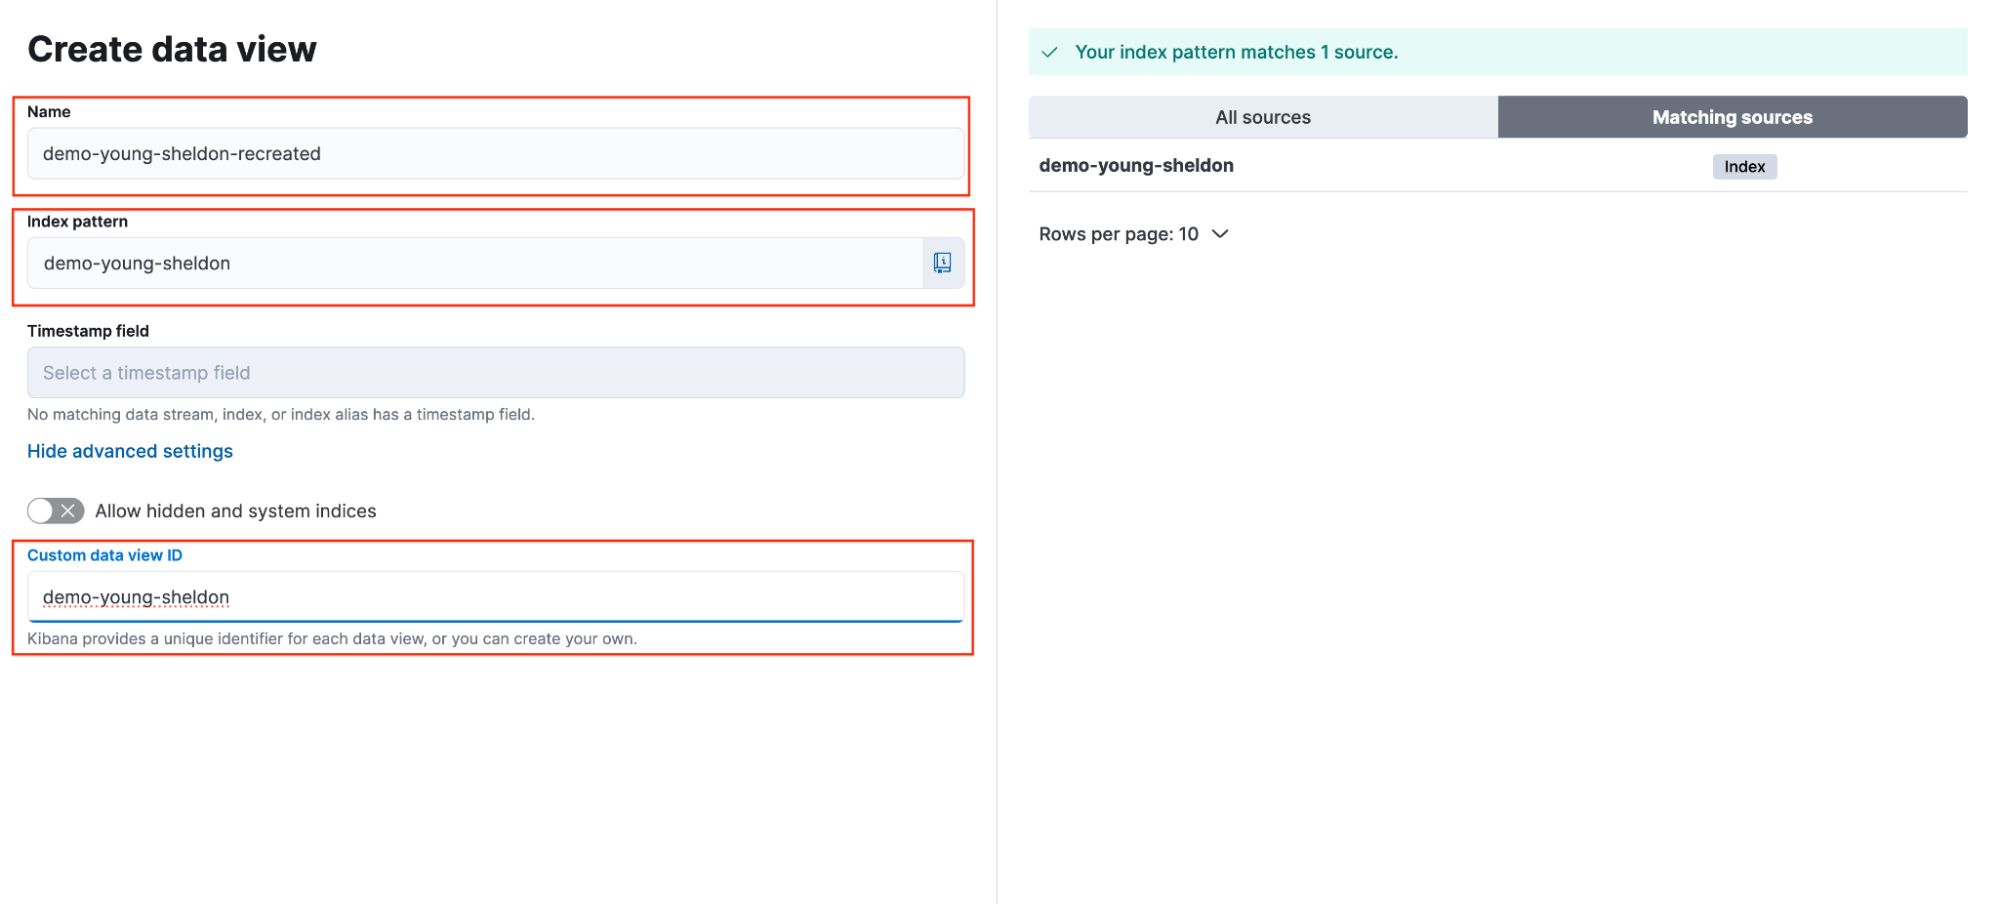The image size is (1999, 904).
Task: Click the 'No matching data stream' help text
Action: tap(281, 414)
